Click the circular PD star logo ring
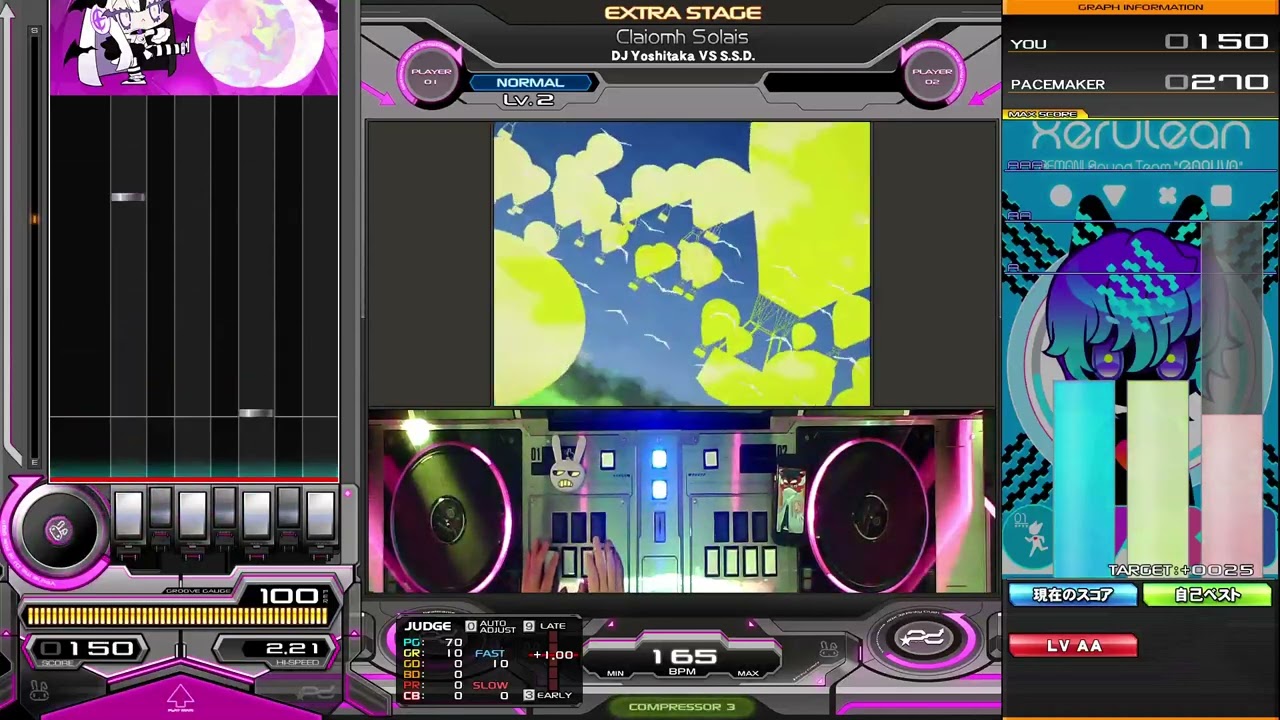Viewport: 1280px width, 720px height. (923, 640)
